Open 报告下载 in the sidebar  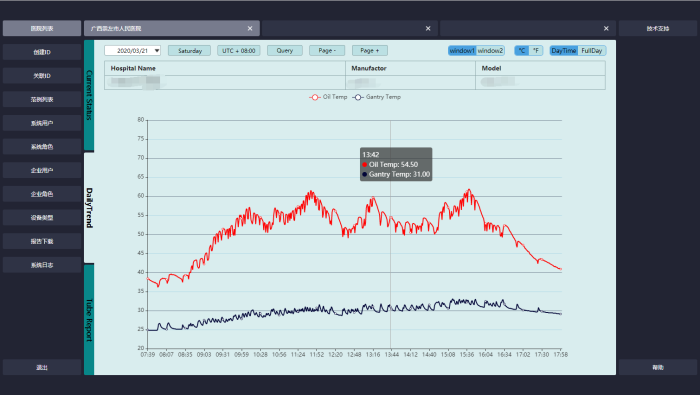[42, 241]
